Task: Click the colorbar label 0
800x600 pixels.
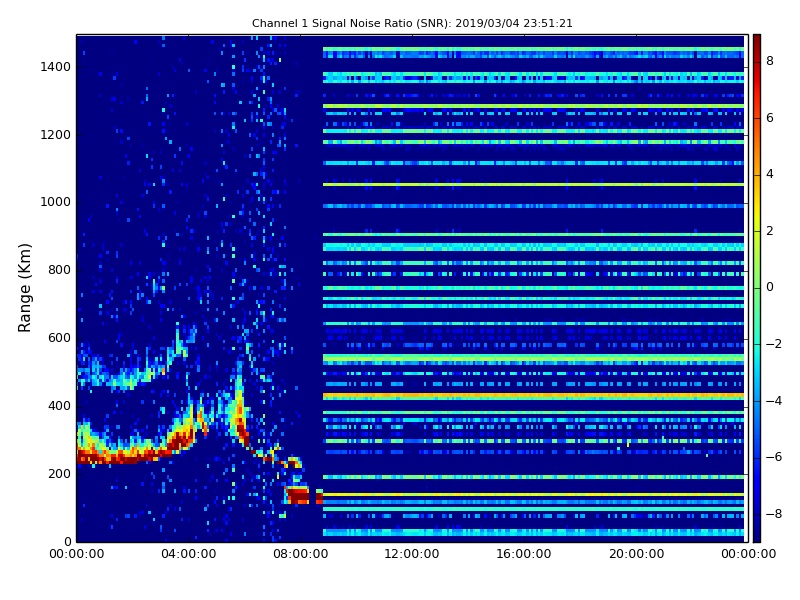Action: pyautogui.click(x=770, y=287)
